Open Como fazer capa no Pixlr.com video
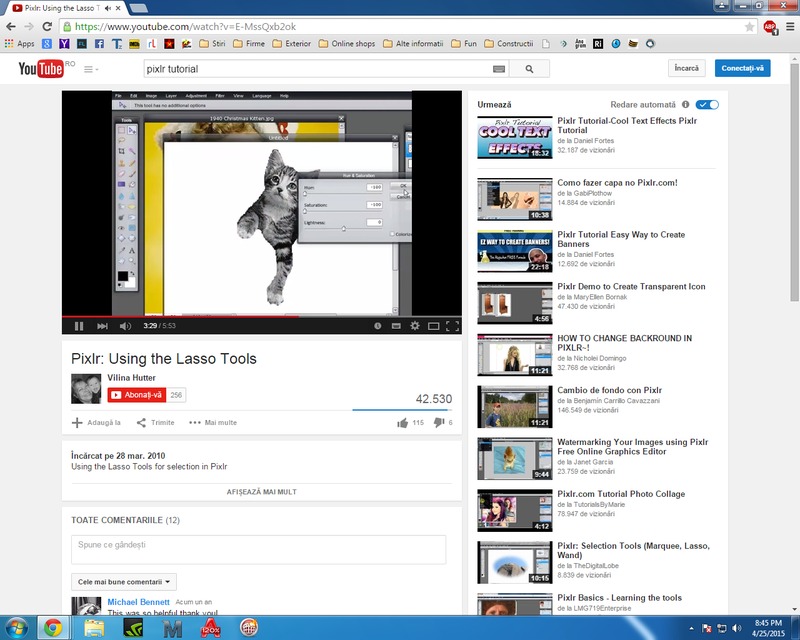 617,183
